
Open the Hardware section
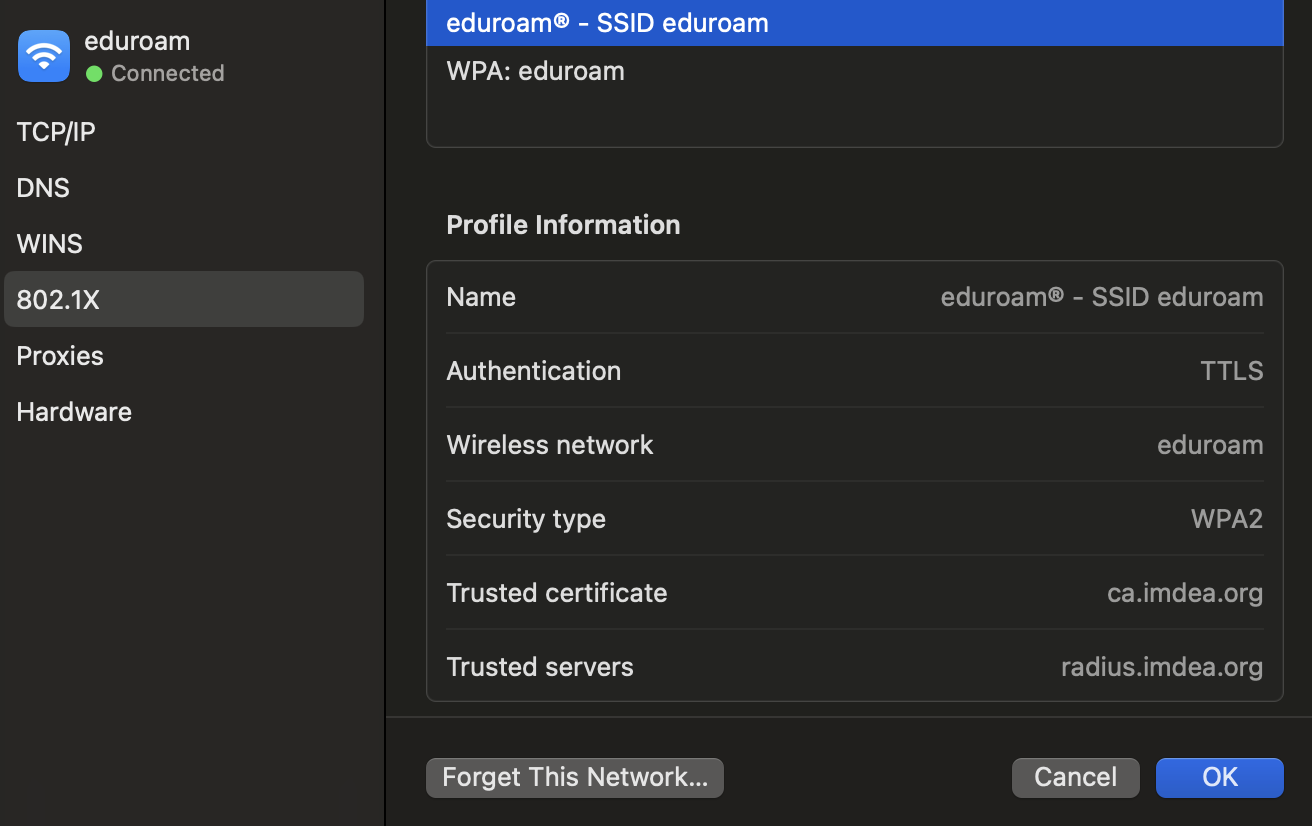coord(184,412)
